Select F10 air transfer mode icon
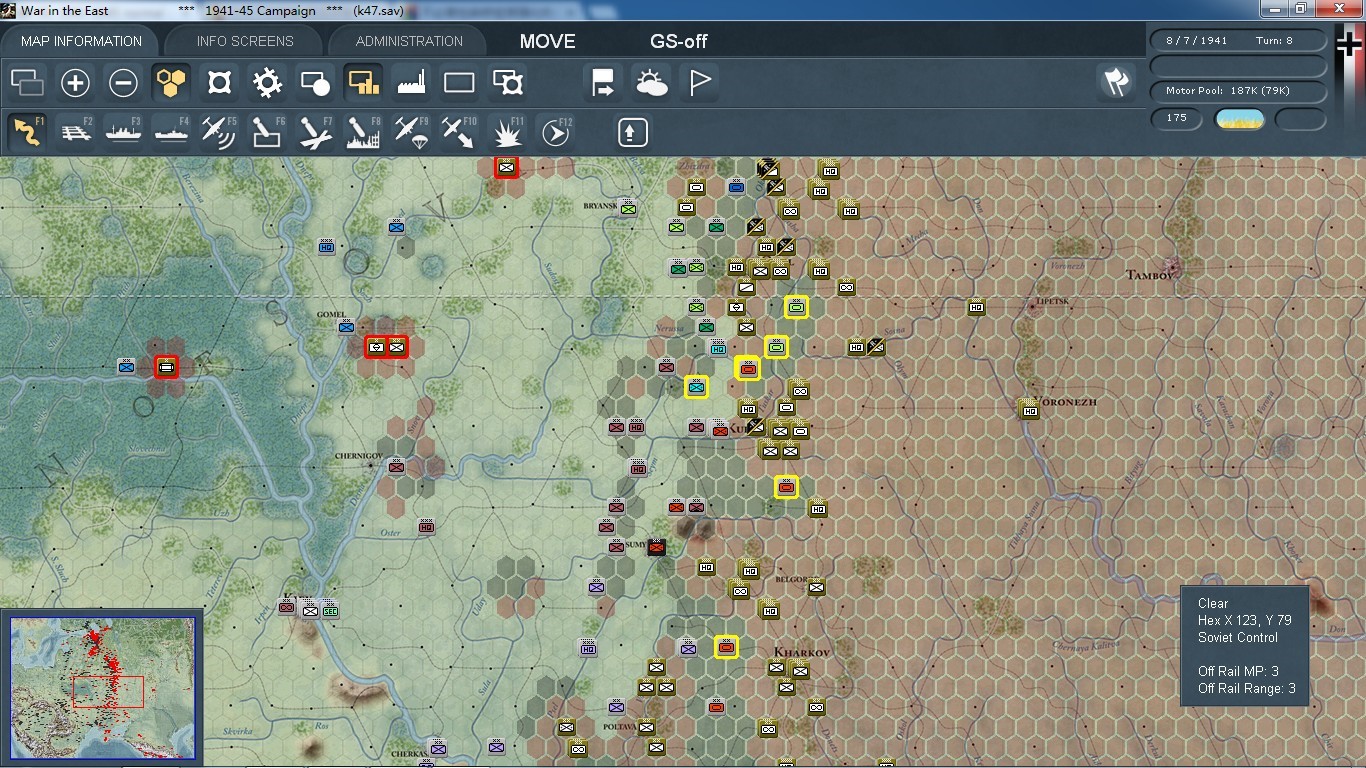Viewport: 1366px width, 768px height. [459, 132]
